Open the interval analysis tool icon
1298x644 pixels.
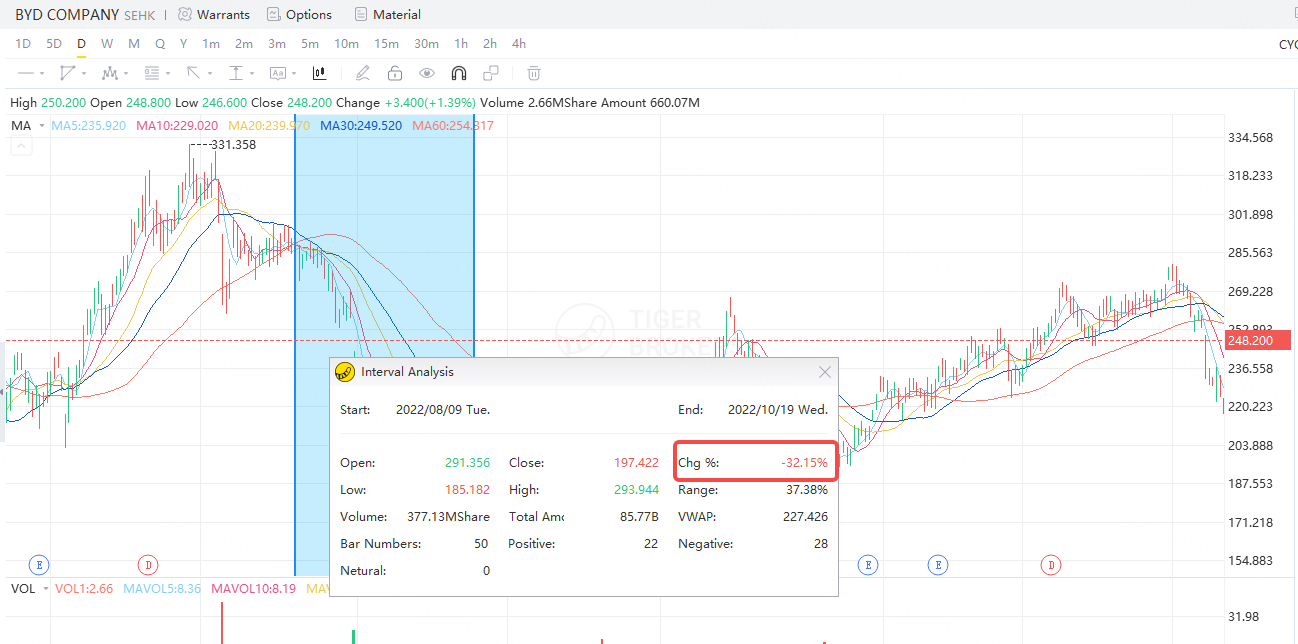click(318, 73)
